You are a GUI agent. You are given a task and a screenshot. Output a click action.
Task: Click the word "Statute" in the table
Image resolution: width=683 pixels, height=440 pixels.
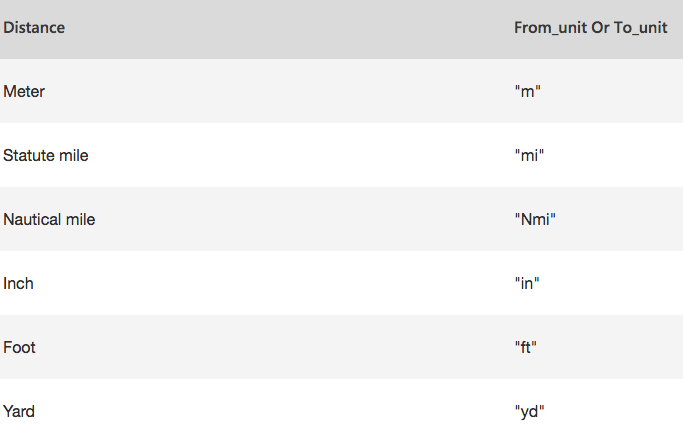point(29,156)
